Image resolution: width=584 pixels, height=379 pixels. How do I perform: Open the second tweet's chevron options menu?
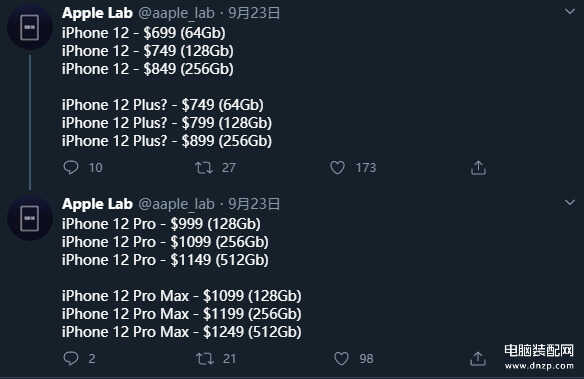tap(569, 203)
